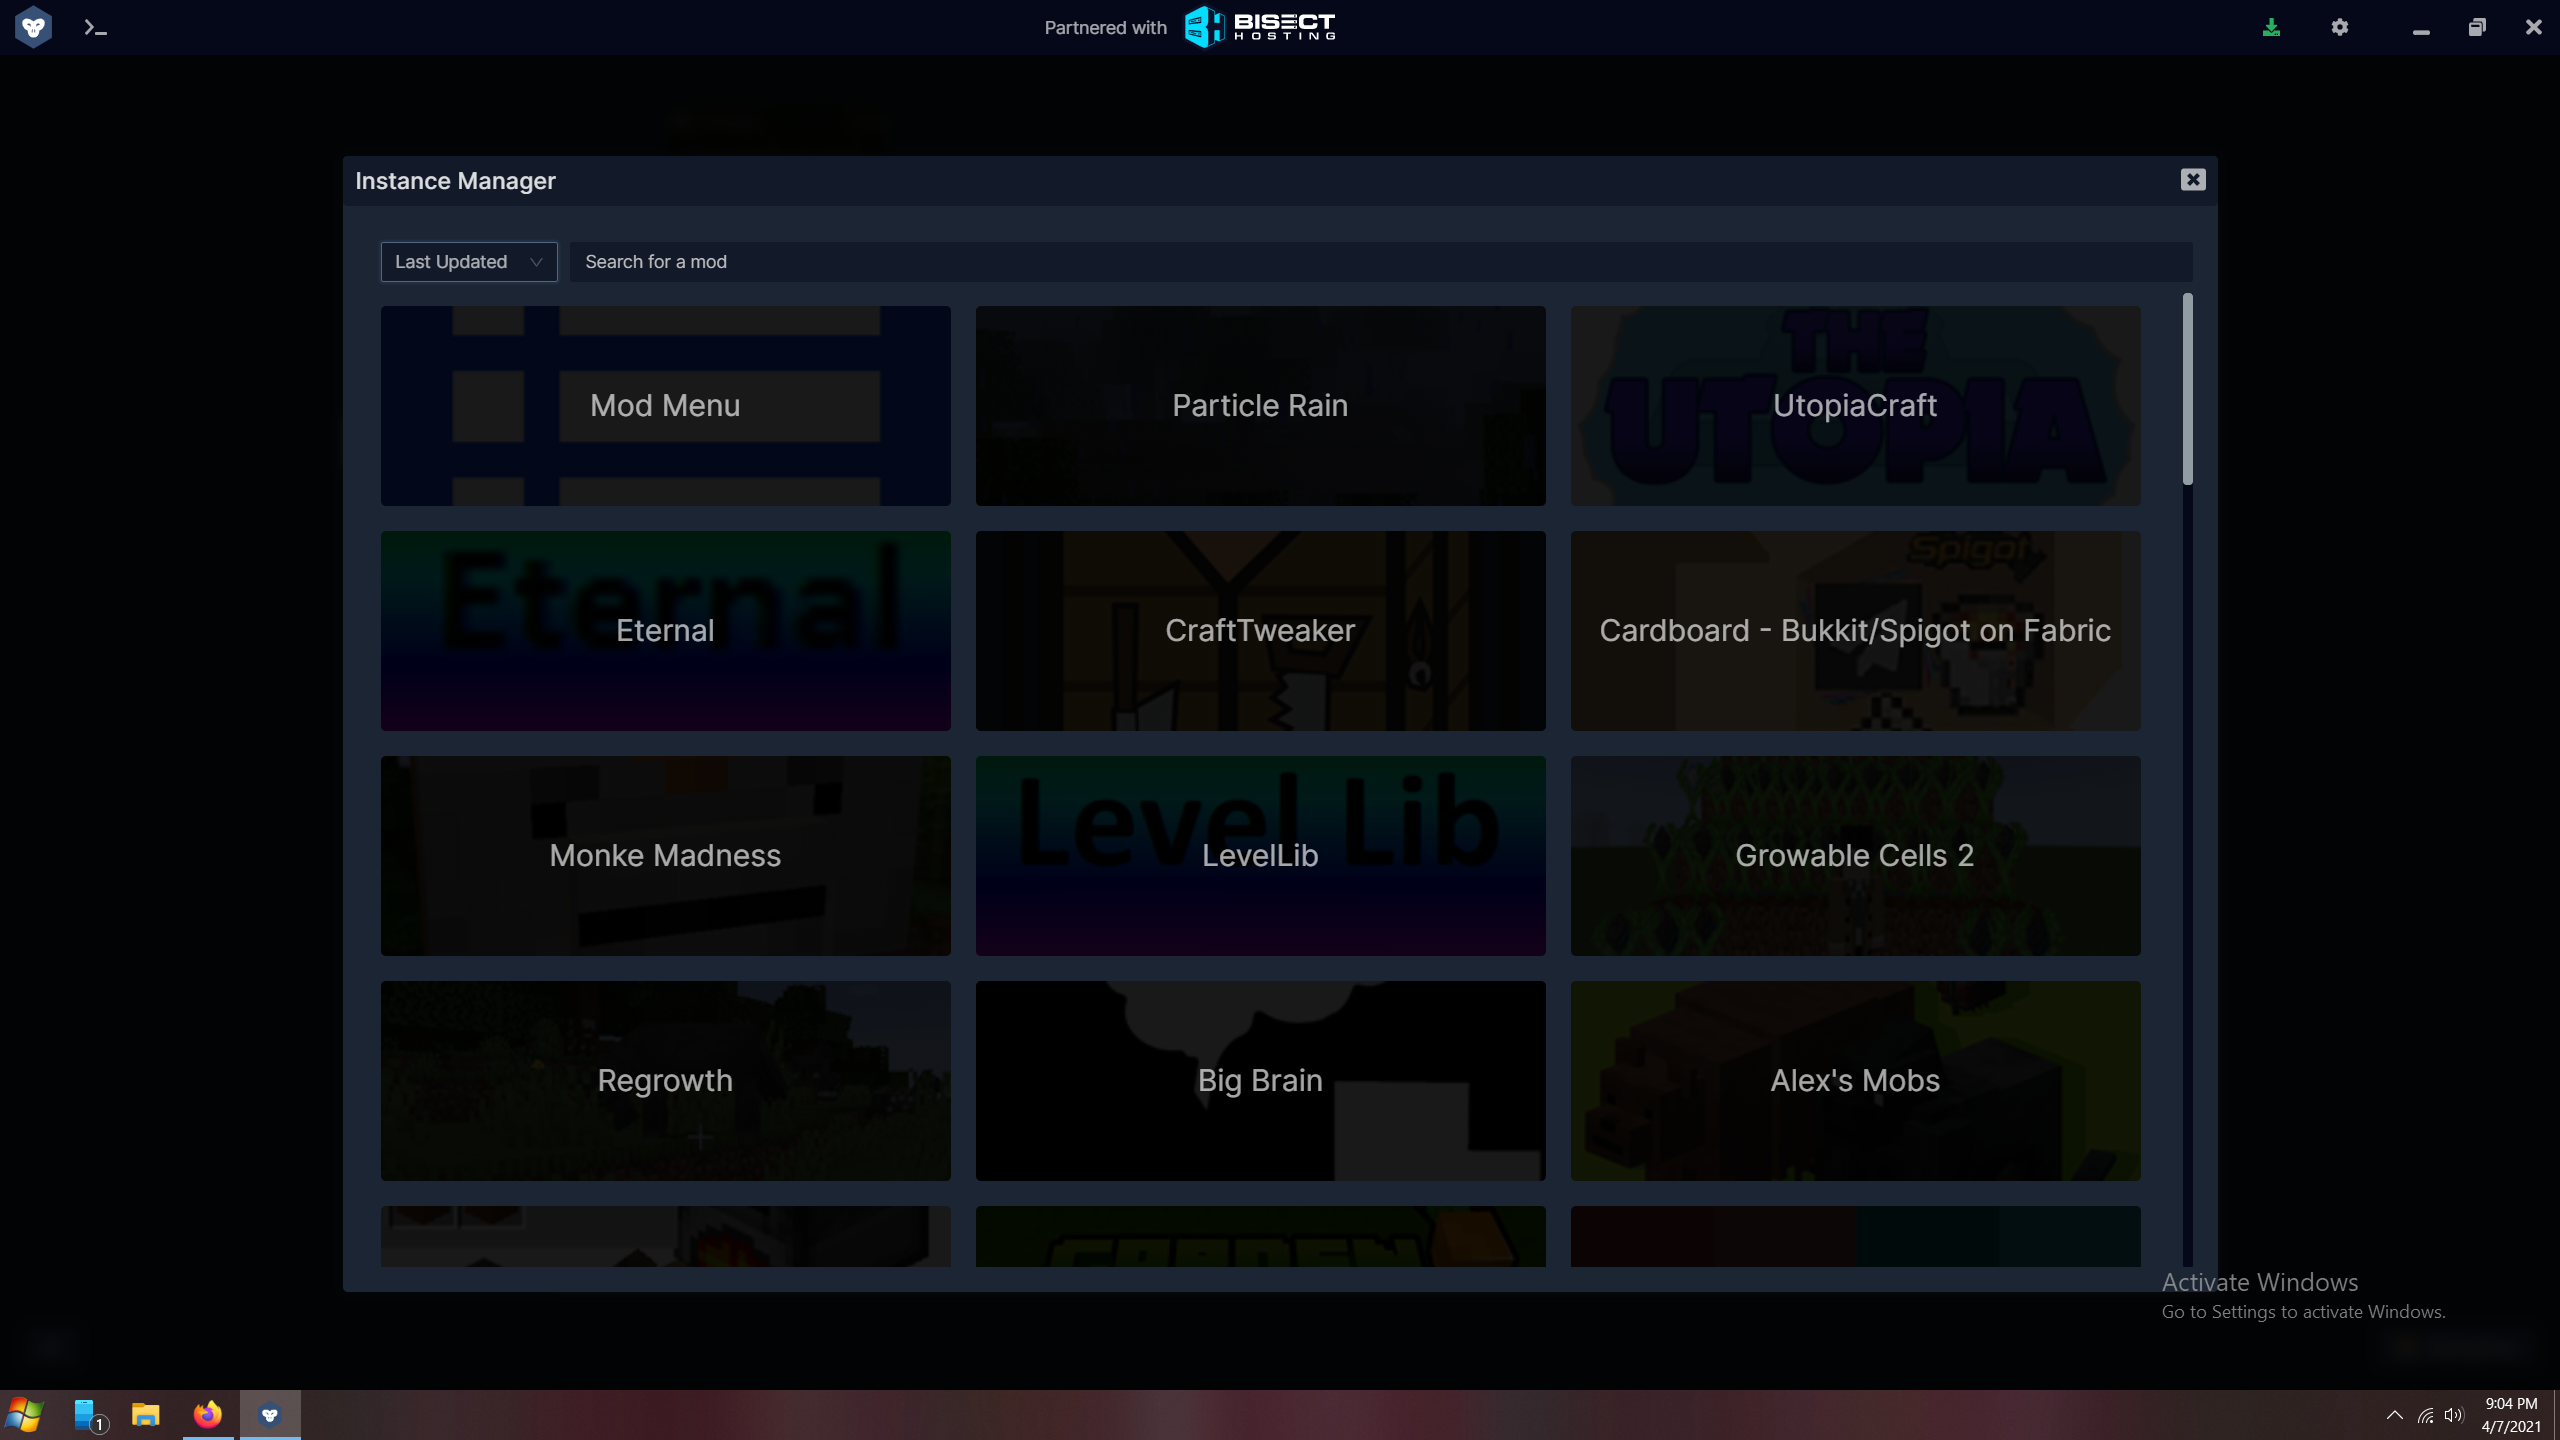Open the downloads icon in the top bar

(x=2271, y=27)
